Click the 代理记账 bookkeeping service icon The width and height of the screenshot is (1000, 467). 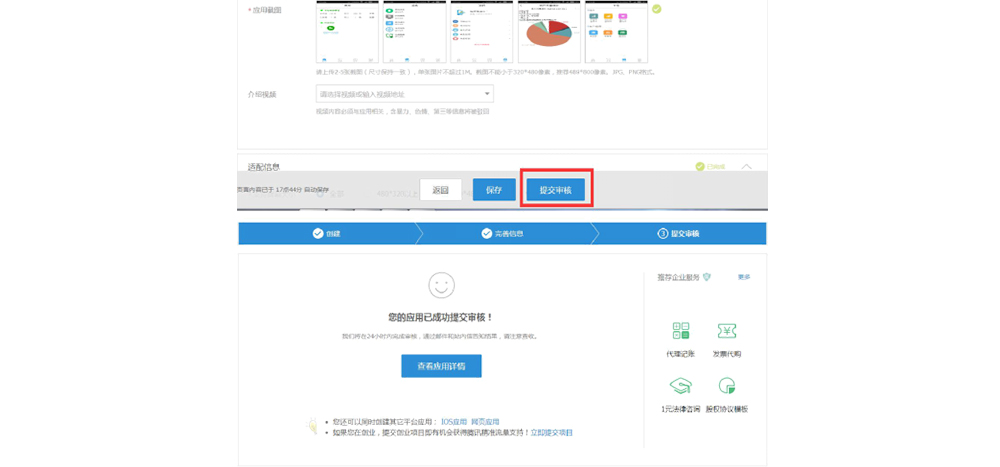[681, 332]
